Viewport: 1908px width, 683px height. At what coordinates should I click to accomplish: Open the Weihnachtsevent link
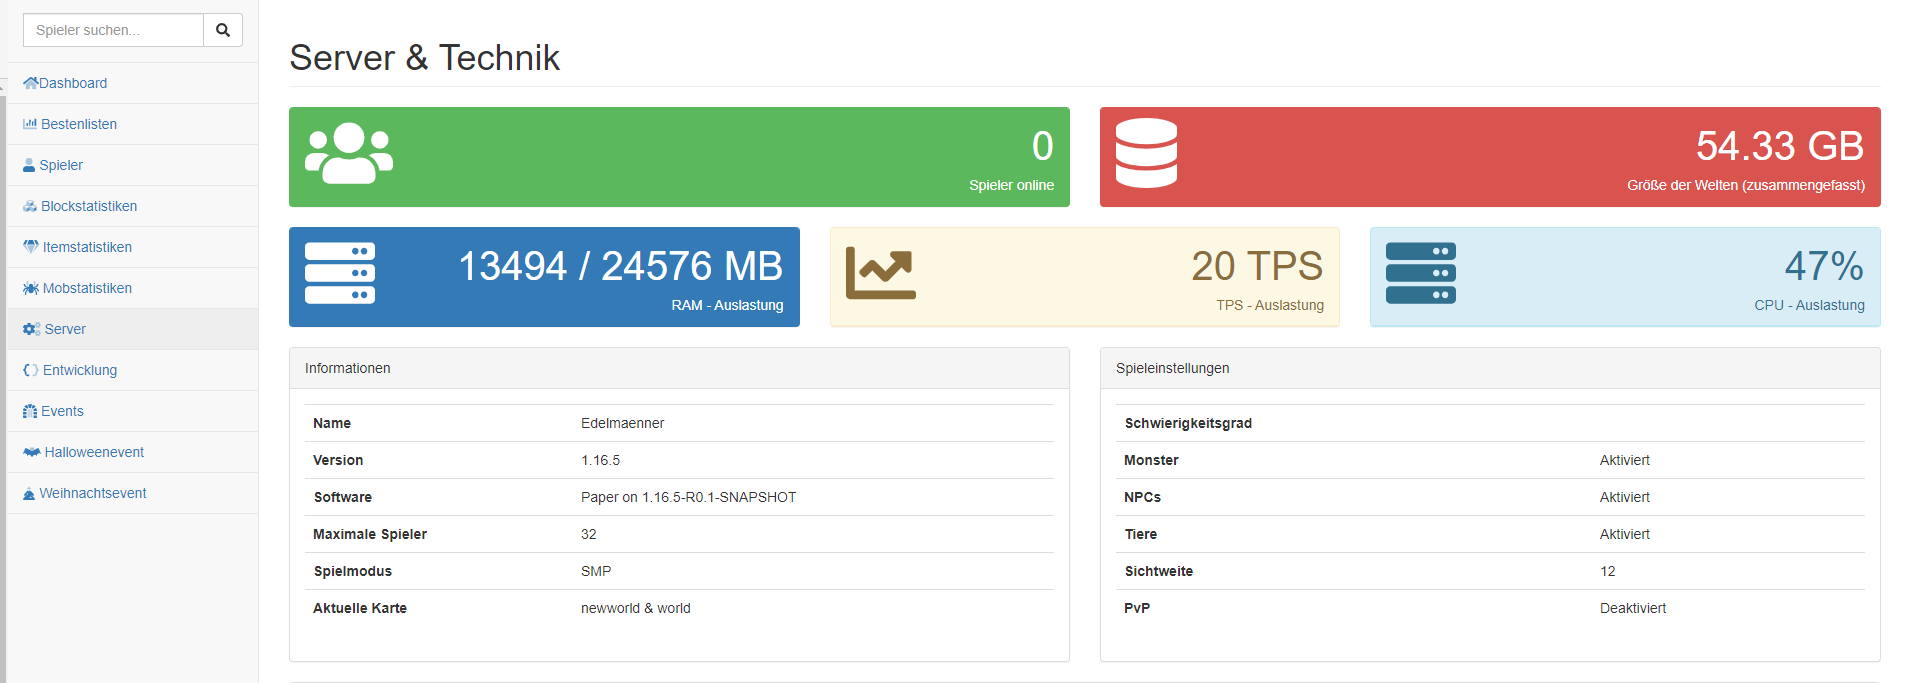point(93,493)
